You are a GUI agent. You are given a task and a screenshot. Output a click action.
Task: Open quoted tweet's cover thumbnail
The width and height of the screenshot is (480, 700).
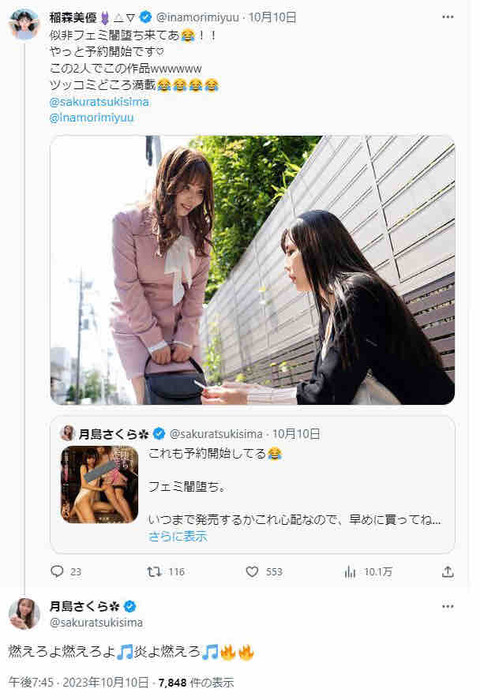[99, 484]
